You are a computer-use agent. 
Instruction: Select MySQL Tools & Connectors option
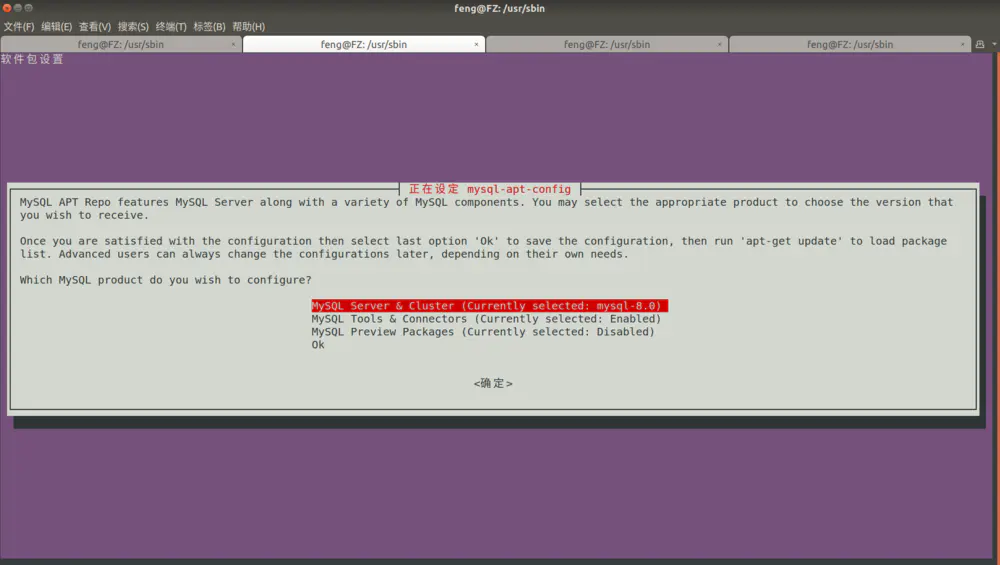486,319
